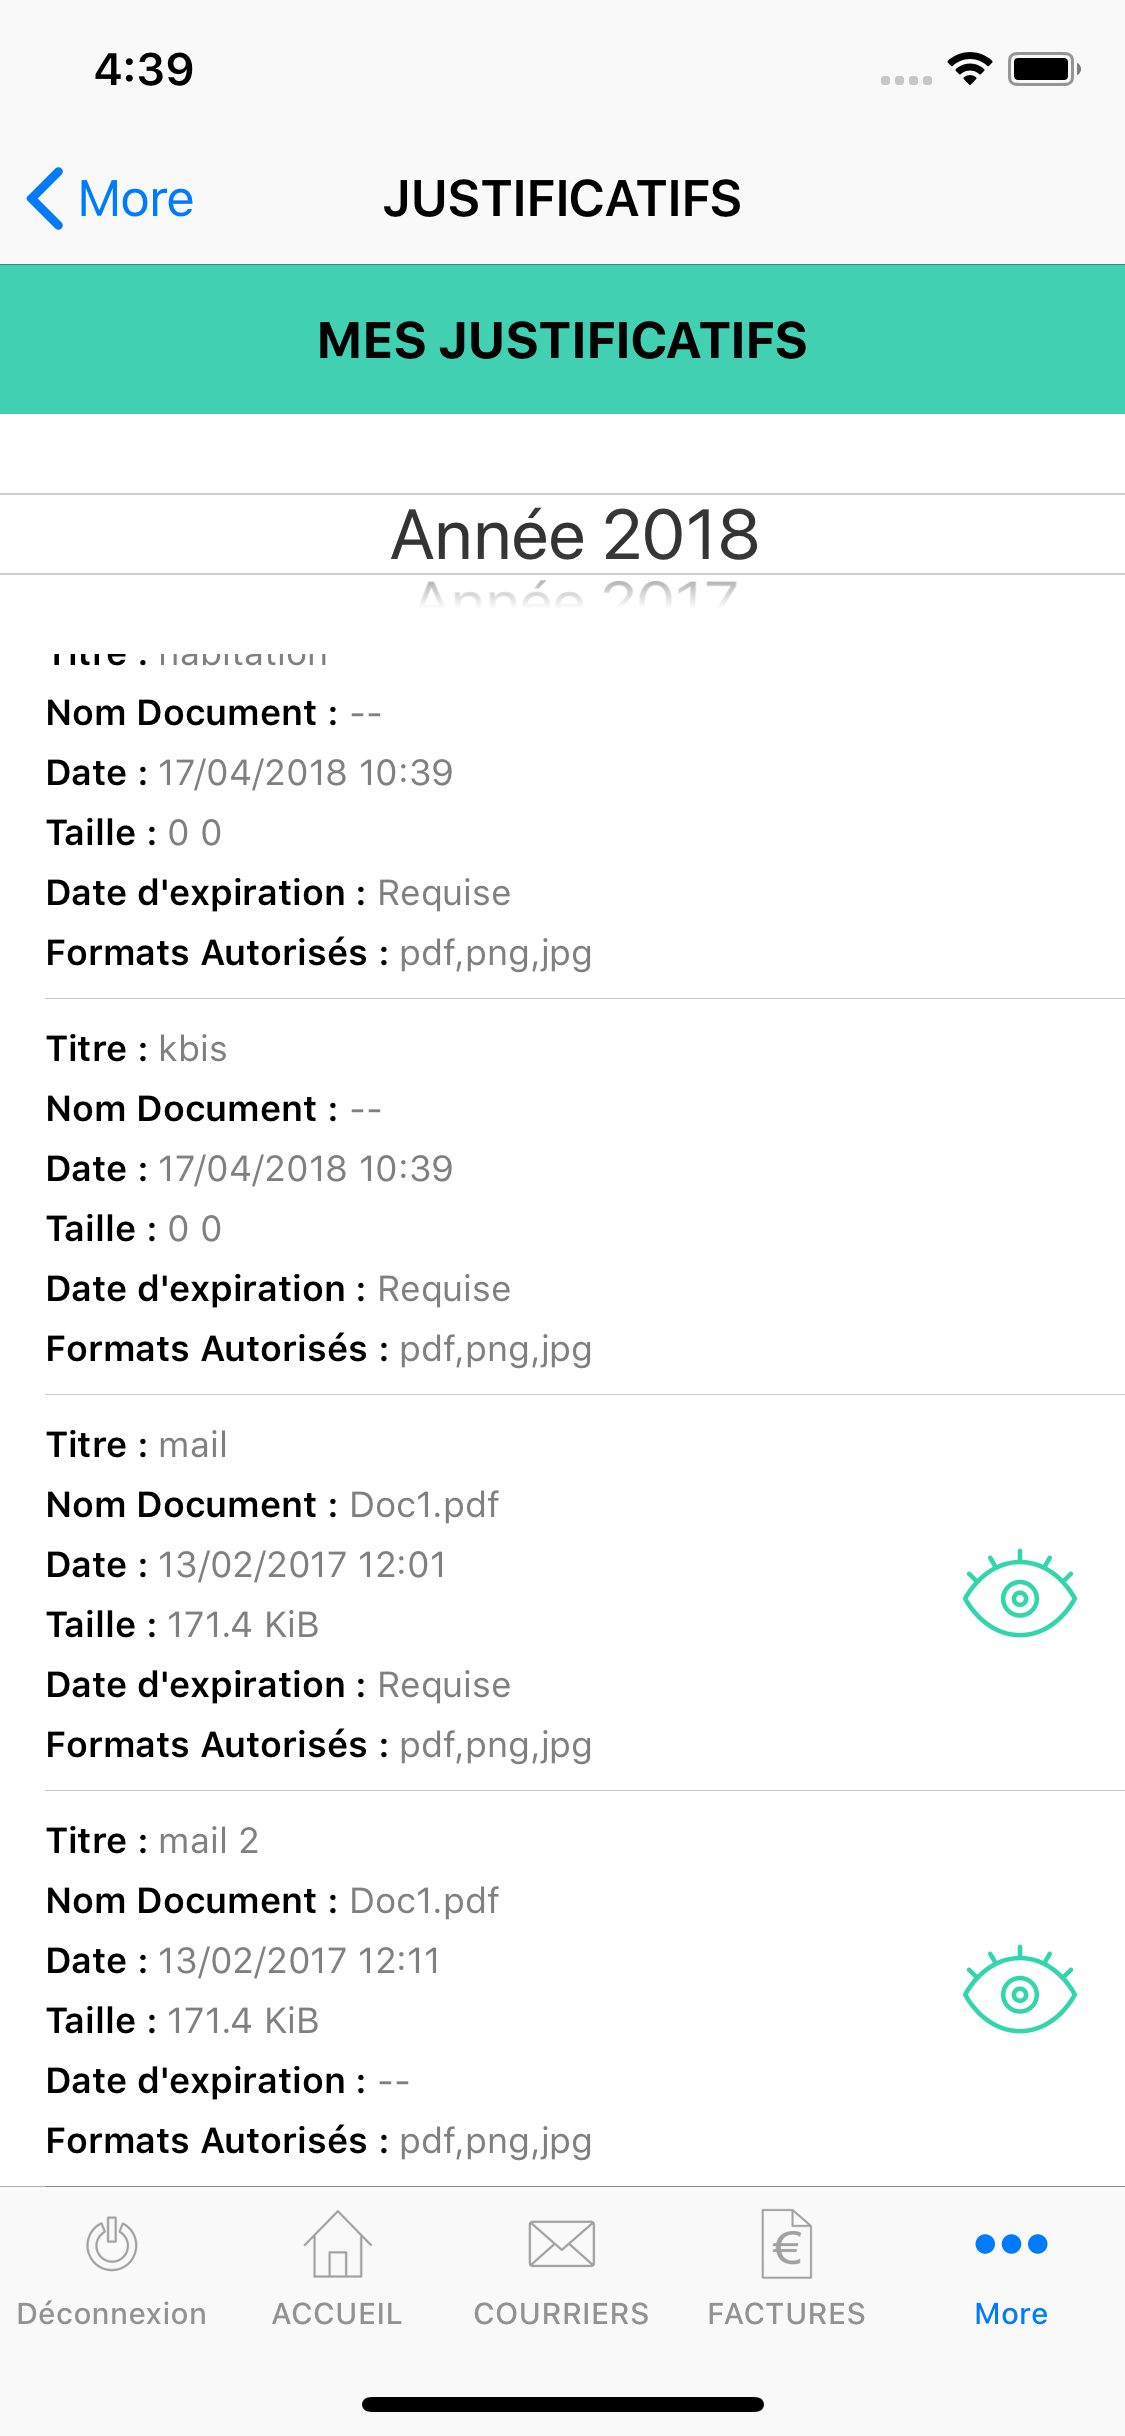This screenshot has height=2436, width=1125.
Task: Tap the More three-dots icon
Action: [1011, 2244]
